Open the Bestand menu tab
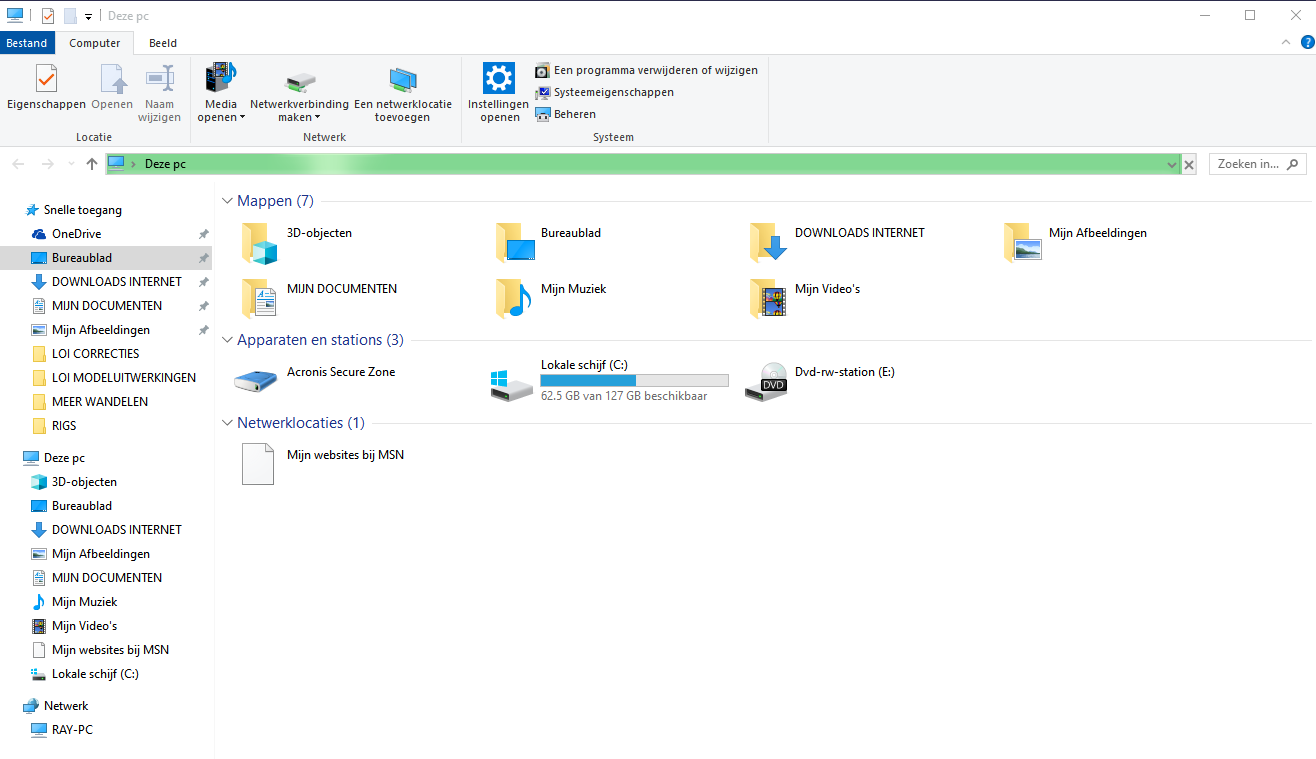1316x759 pixels. pos(27,43)
